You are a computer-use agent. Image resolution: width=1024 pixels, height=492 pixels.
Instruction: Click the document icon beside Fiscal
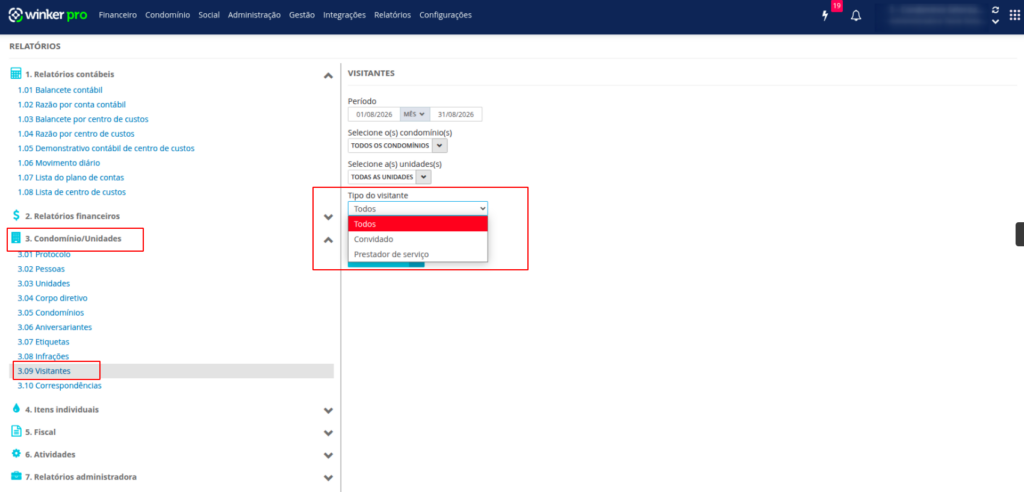pos(16,432)
